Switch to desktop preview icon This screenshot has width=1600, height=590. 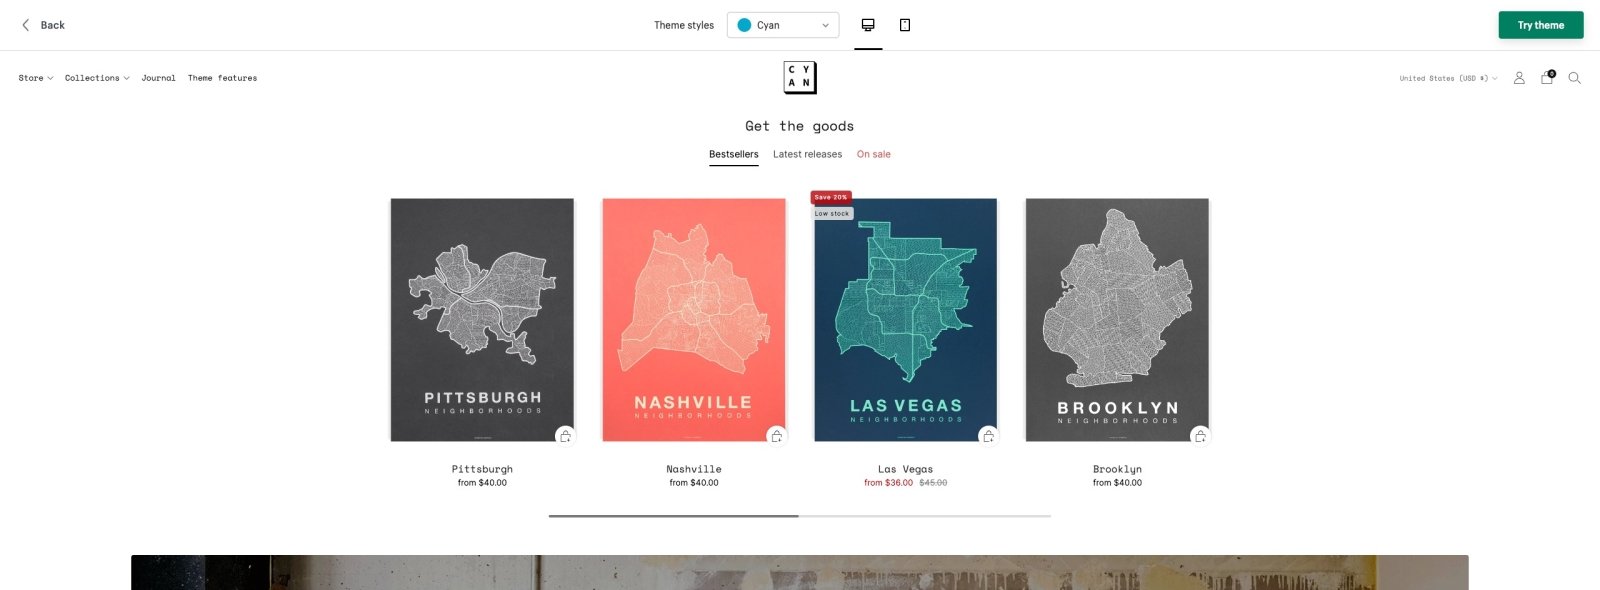[x=868, y=25]
